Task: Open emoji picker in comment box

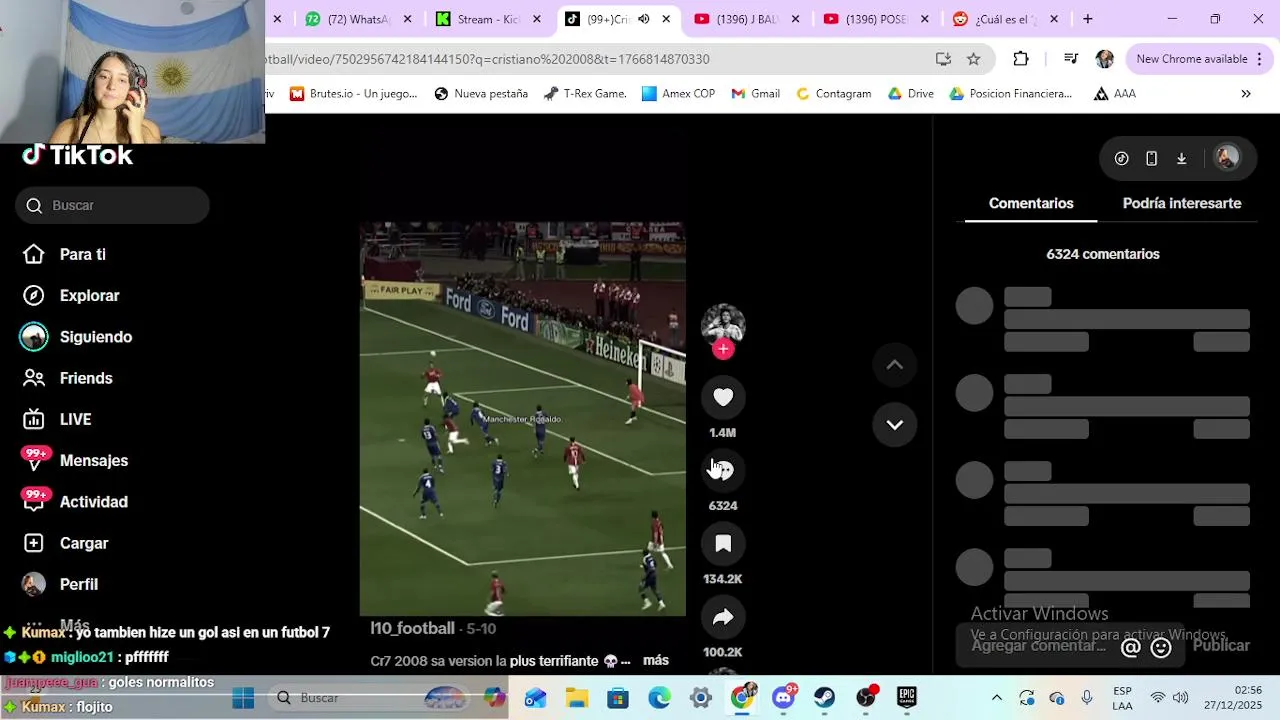Action: pos(1161,647)
